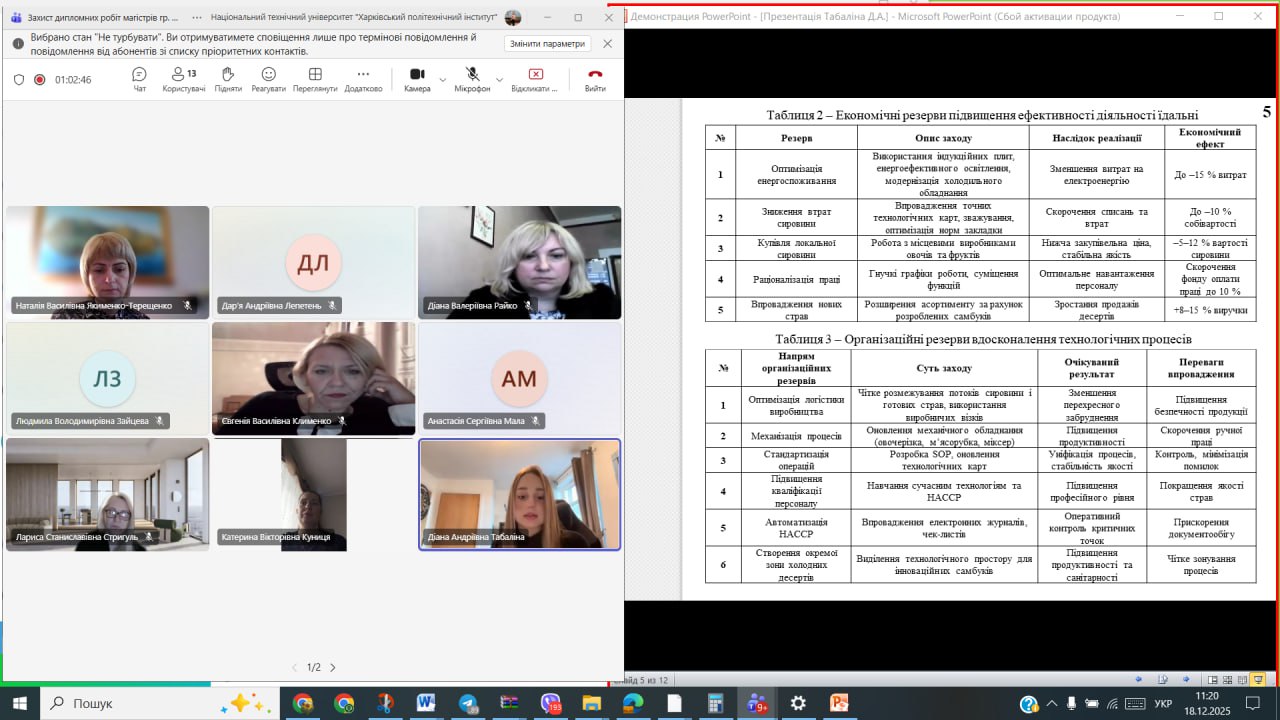Toggle the camera on or off
The height and width of the screenshot is (720, 1280).
click(417, 79)
